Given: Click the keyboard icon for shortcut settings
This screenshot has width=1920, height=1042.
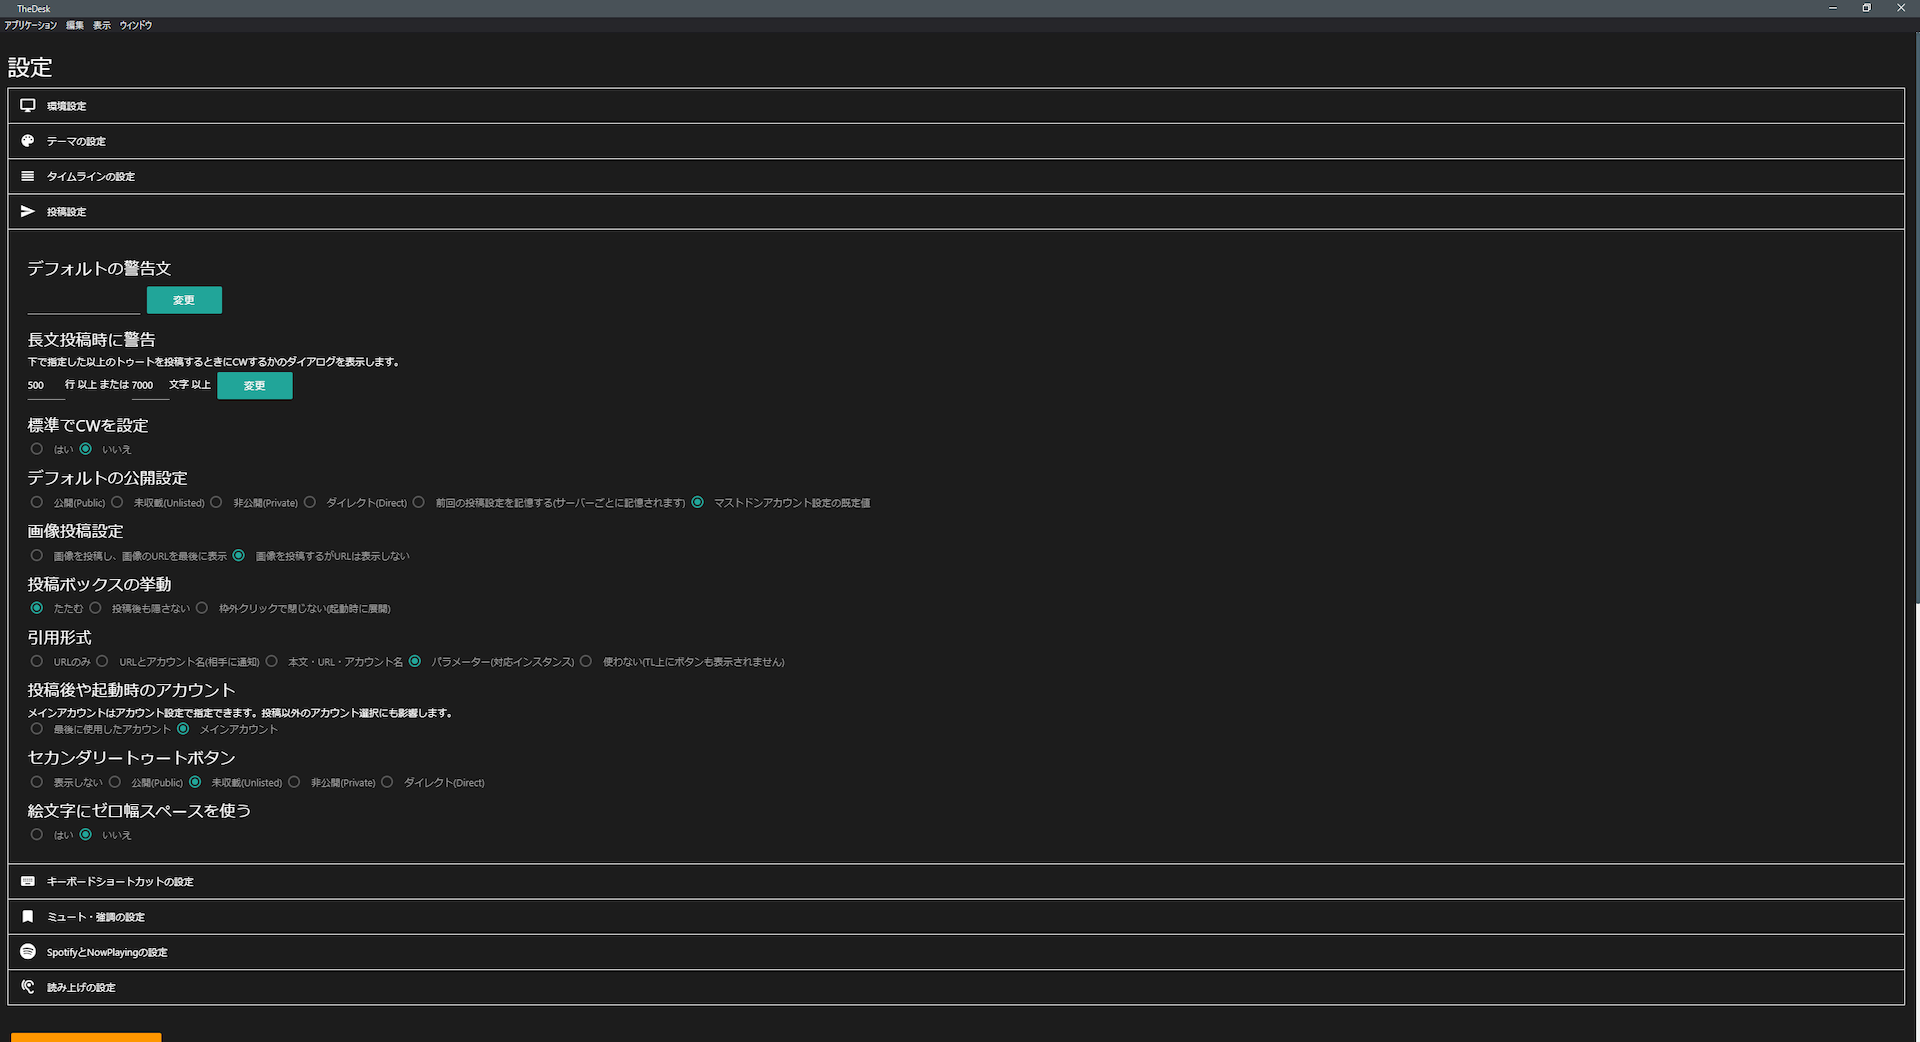Looking at the screenshot, I should pyautogui.click(x=28, y=881).
